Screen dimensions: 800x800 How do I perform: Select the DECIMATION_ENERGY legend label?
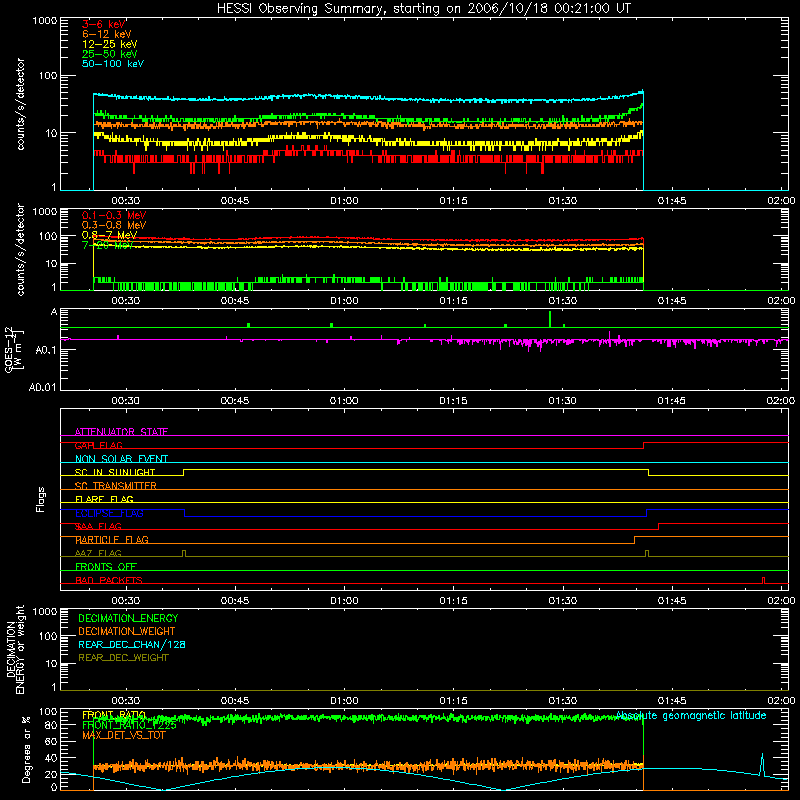[128, 618]
